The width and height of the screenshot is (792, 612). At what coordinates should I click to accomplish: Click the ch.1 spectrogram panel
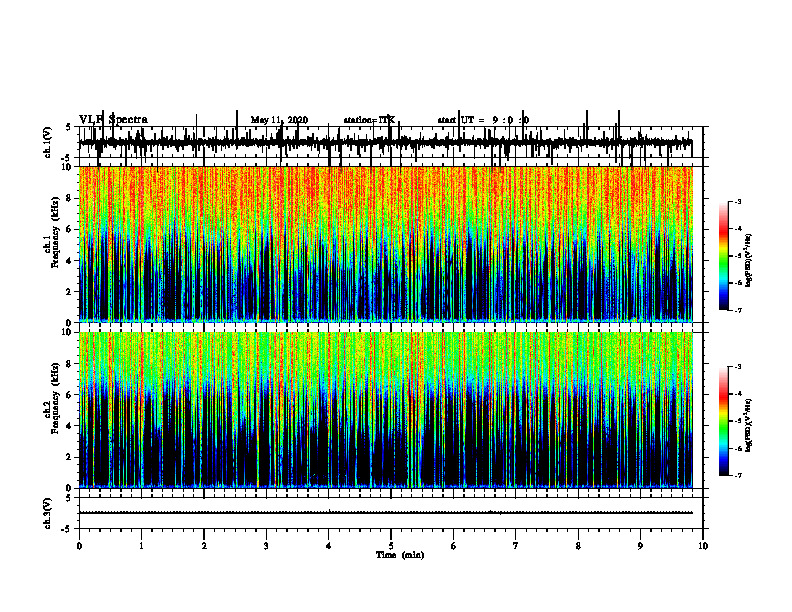pos(385,244)
